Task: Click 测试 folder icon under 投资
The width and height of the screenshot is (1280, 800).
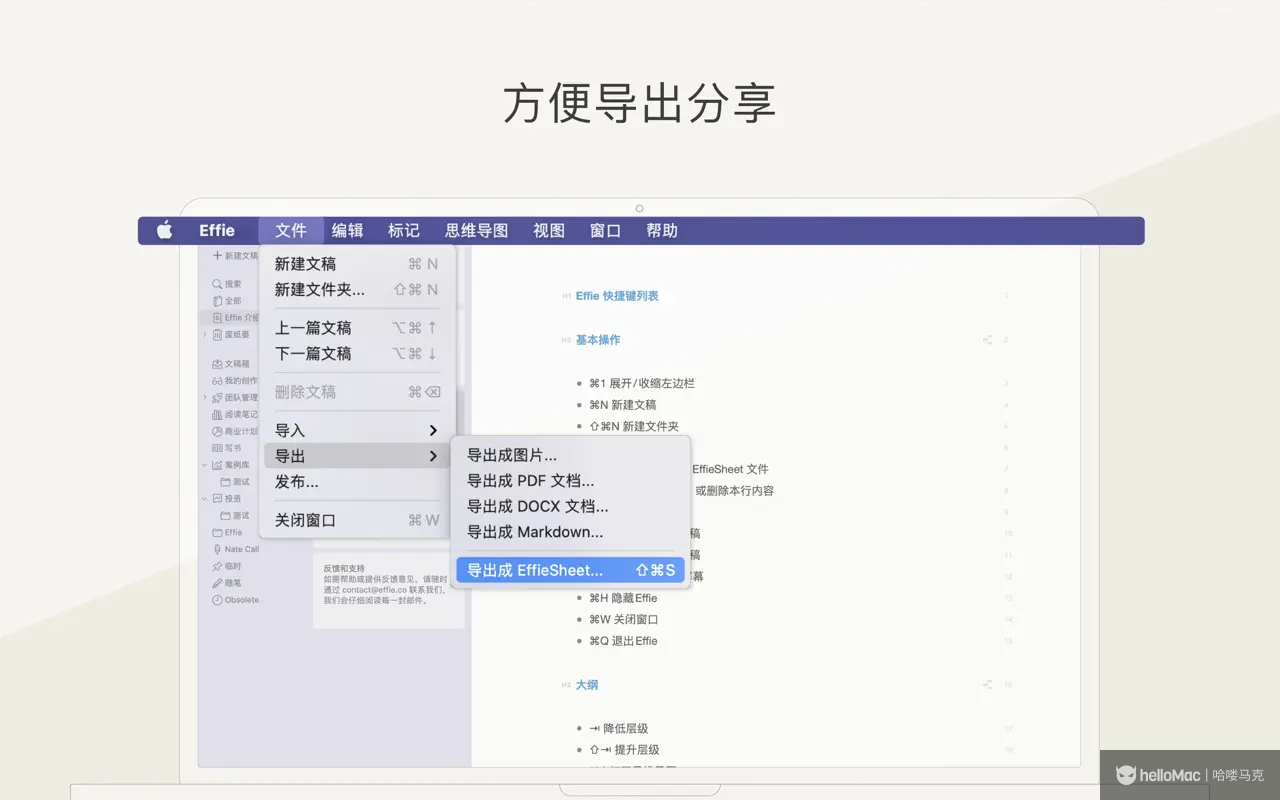Action: click(226, 515)
